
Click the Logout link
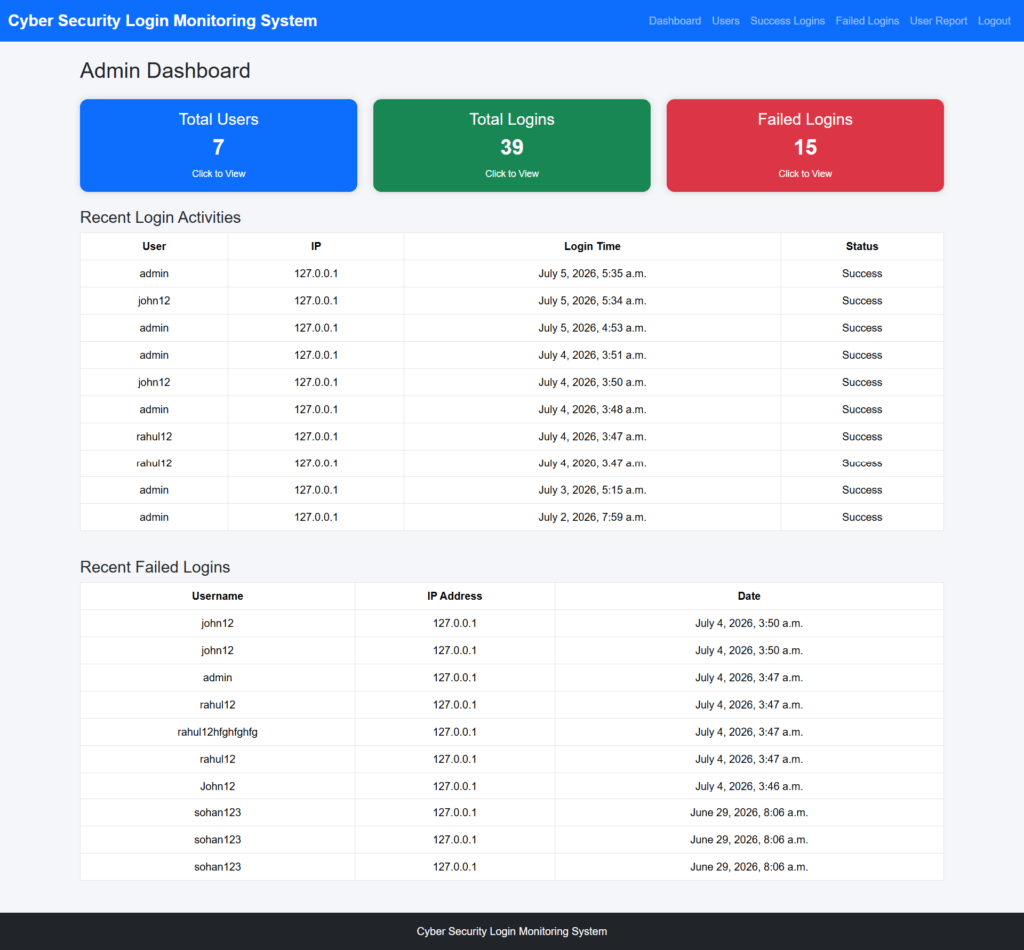pyautogui.click(x=994, y=21)
